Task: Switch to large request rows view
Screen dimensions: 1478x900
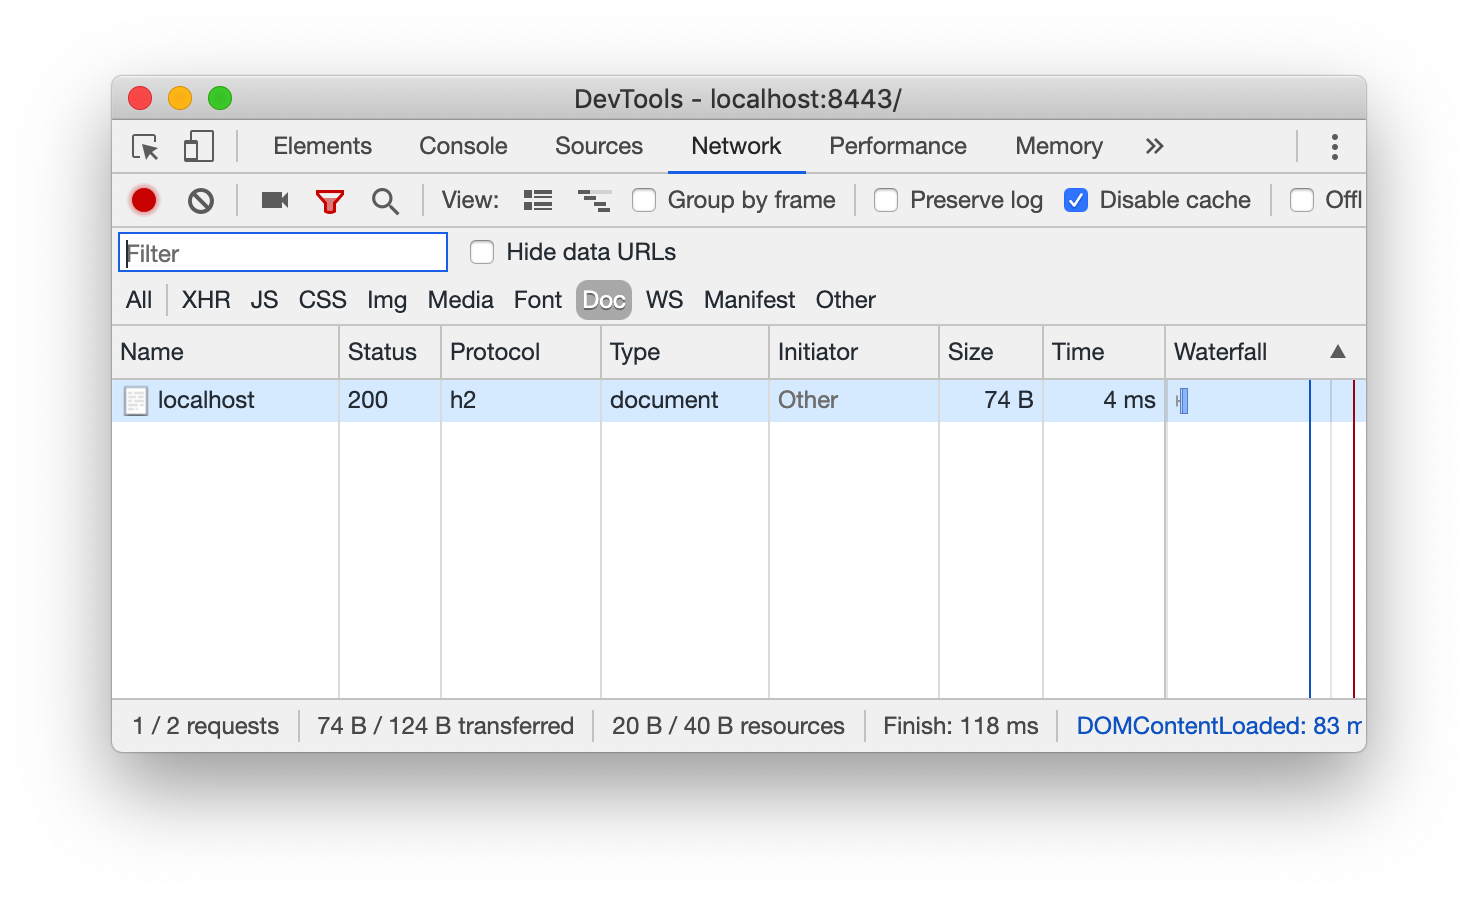Action: [x=538, y=200]
